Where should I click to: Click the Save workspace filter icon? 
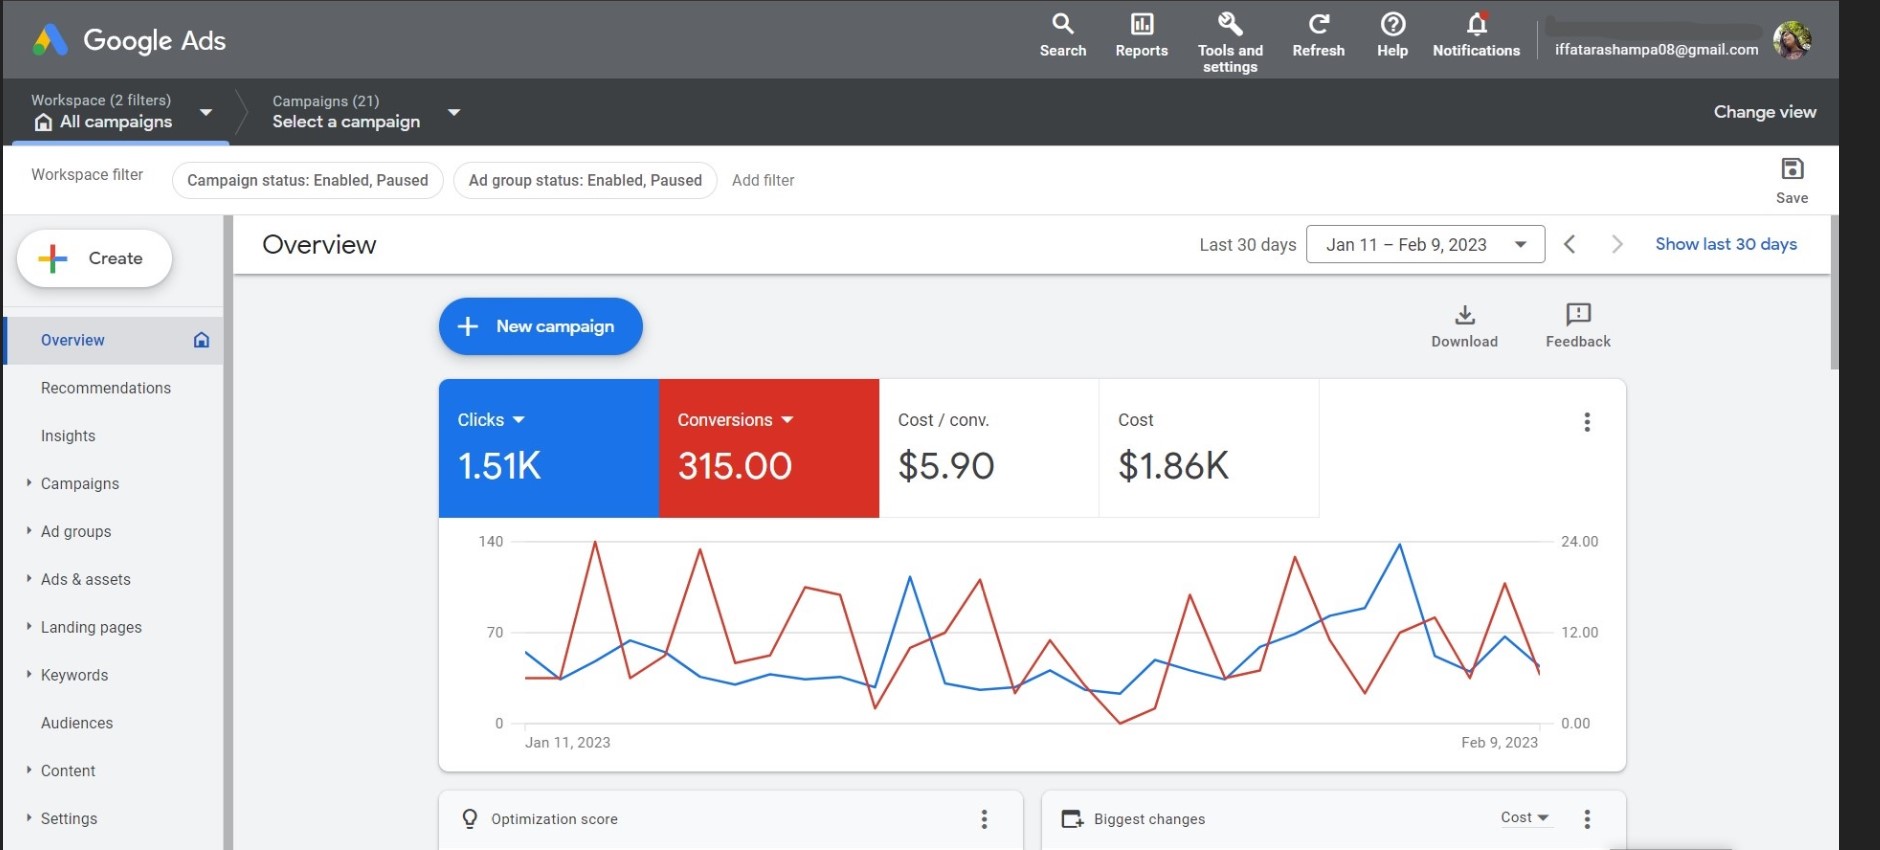click(x=1791, y=170)
